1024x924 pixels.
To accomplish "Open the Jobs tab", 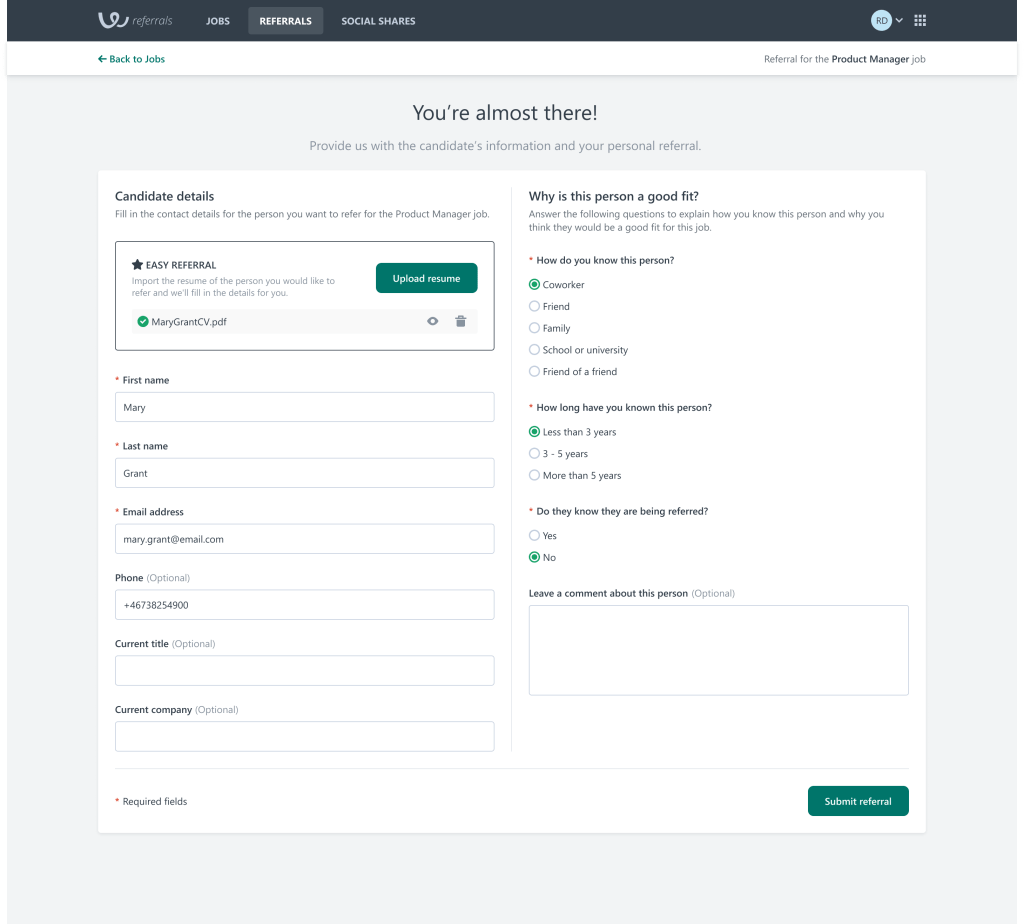I will coord(217,21).
